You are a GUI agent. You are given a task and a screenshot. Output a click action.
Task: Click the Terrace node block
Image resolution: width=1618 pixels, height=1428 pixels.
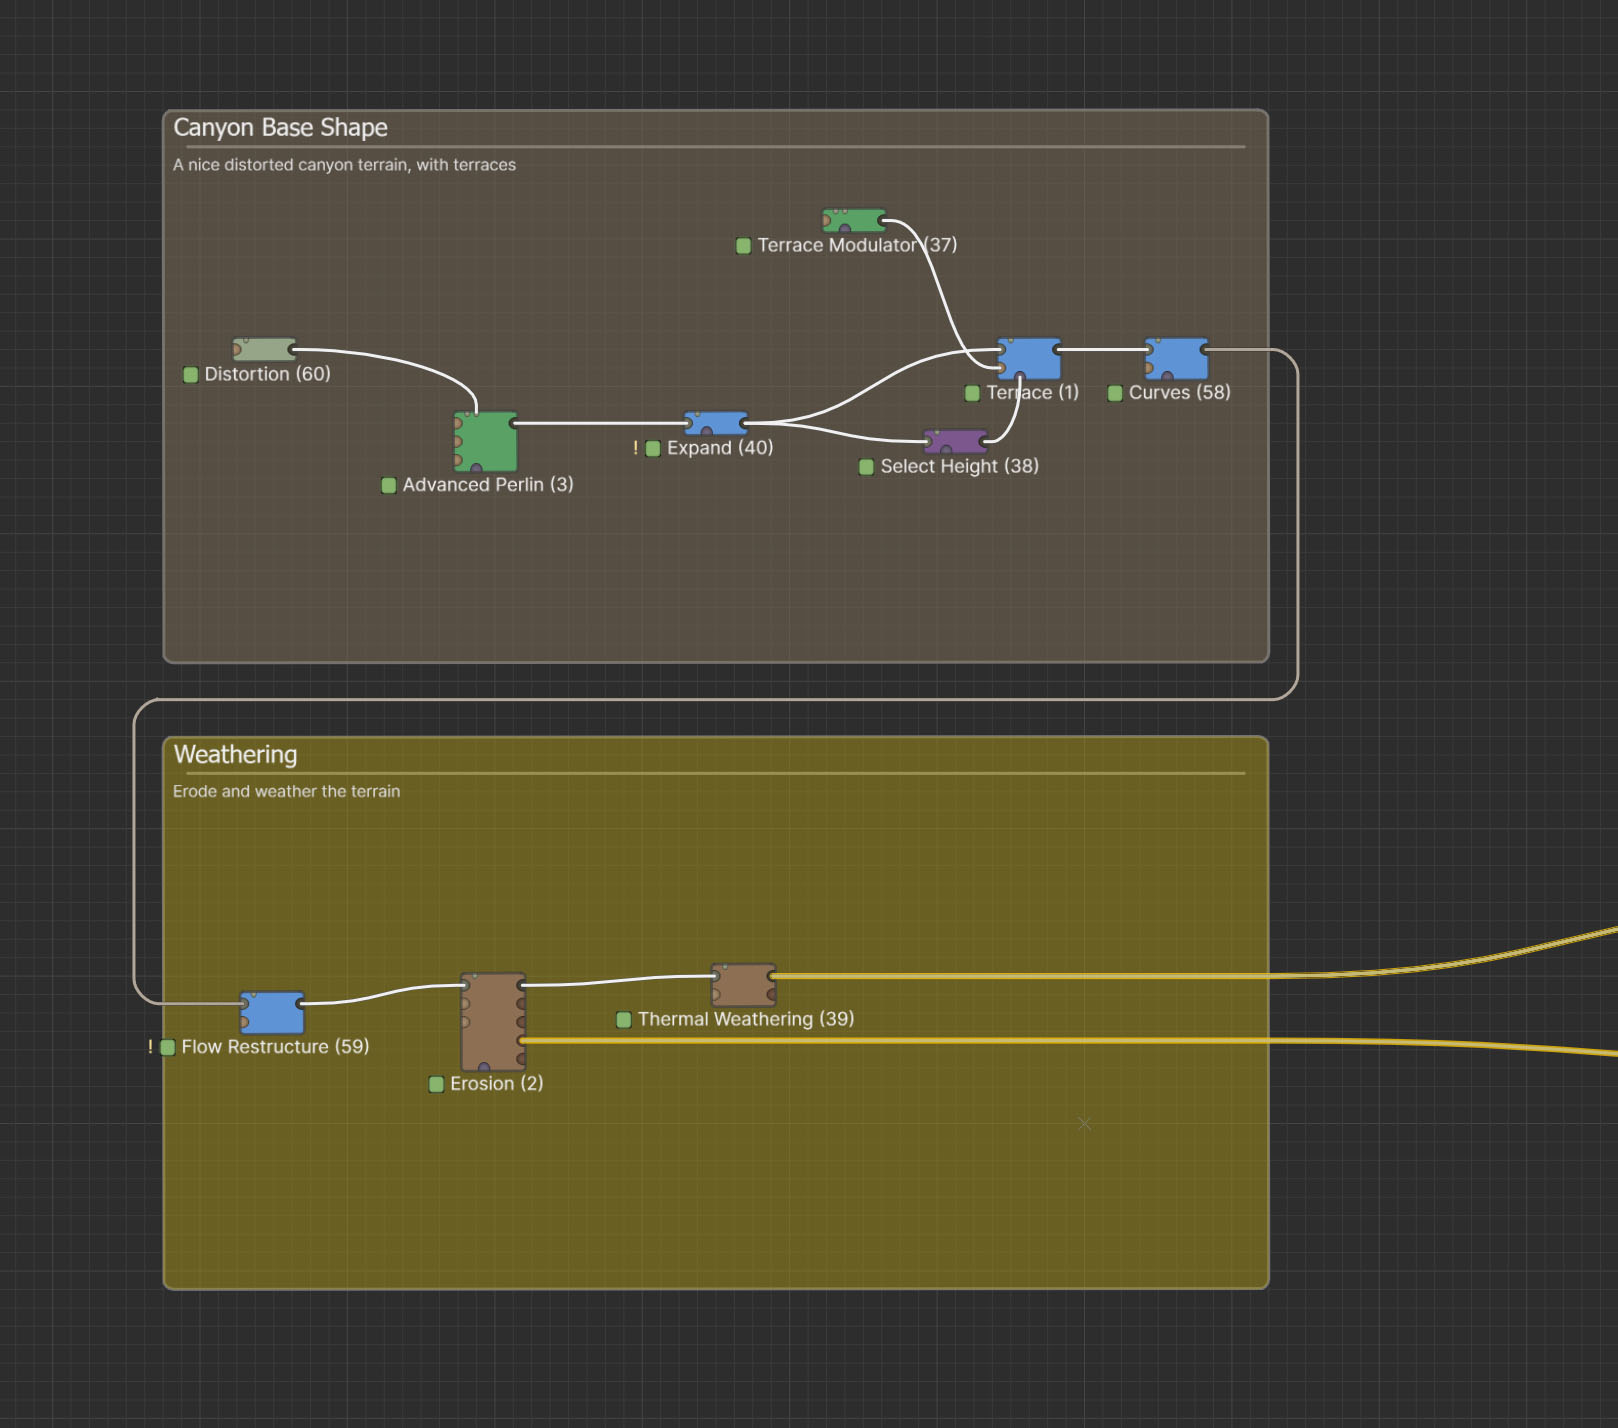pos(1029,359)
